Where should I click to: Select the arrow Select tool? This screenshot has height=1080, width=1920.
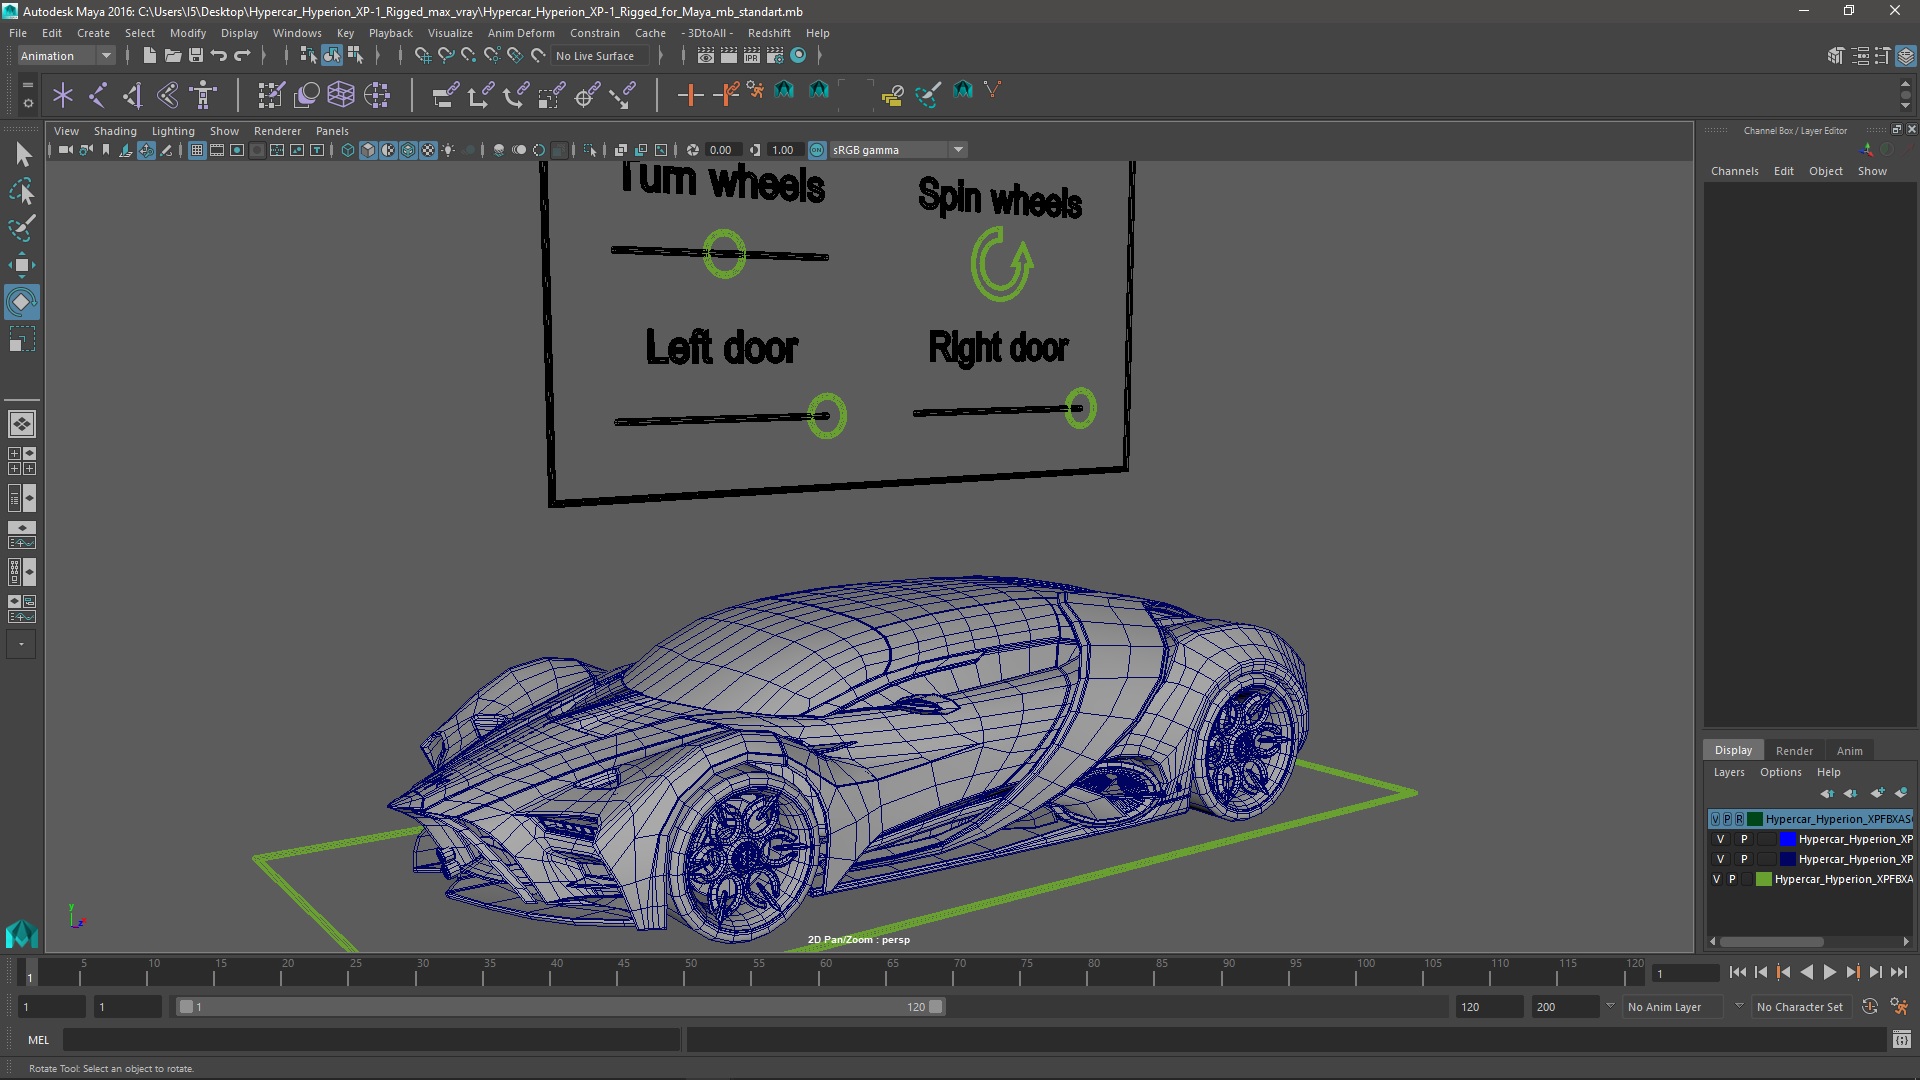[x=22, y=154]
